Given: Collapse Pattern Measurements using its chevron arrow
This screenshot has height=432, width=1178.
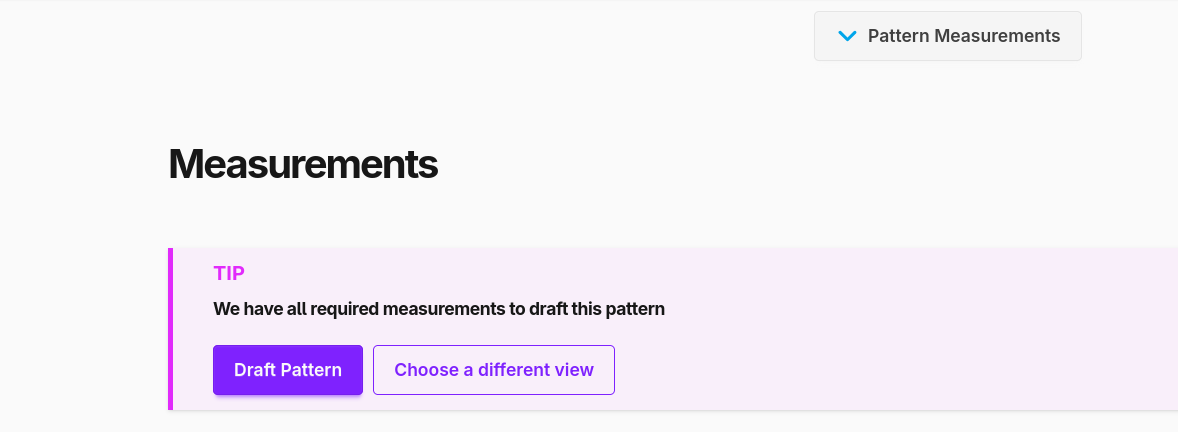Looking at the screenshot, I should [847, 36].
